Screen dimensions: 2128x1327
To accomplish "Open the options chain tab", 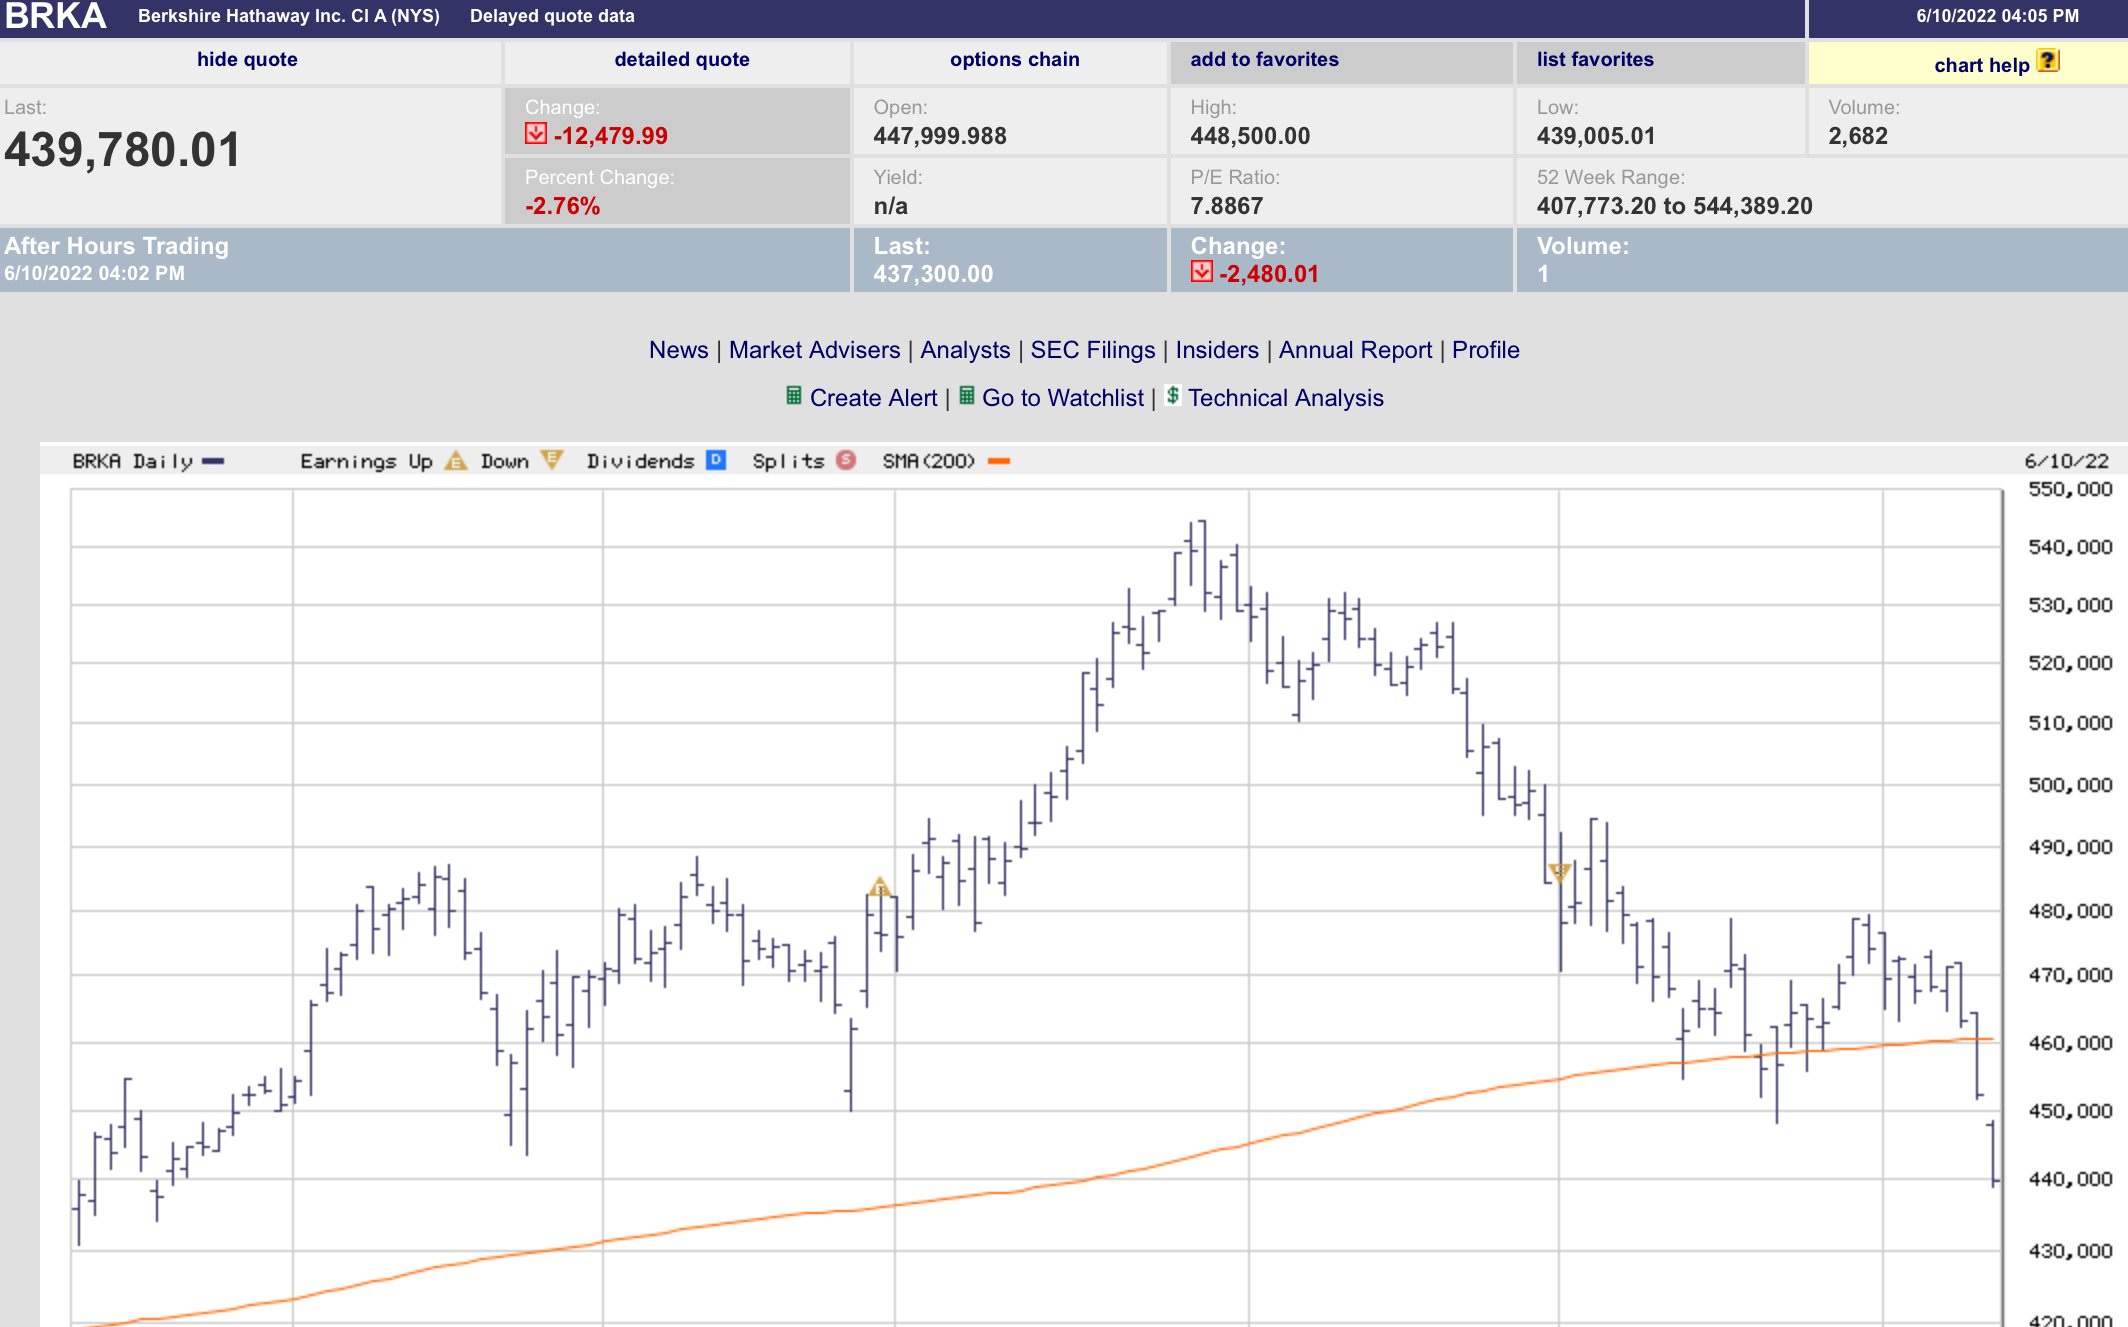I will [x=1014, y=60].
